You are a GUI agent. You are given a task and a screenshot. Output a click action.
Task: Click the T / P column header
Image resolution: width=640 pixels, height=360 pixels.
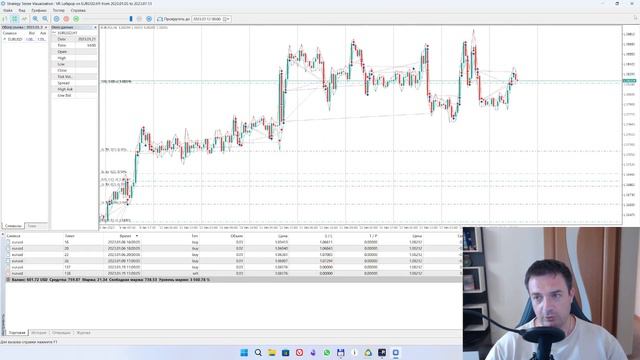373,236
